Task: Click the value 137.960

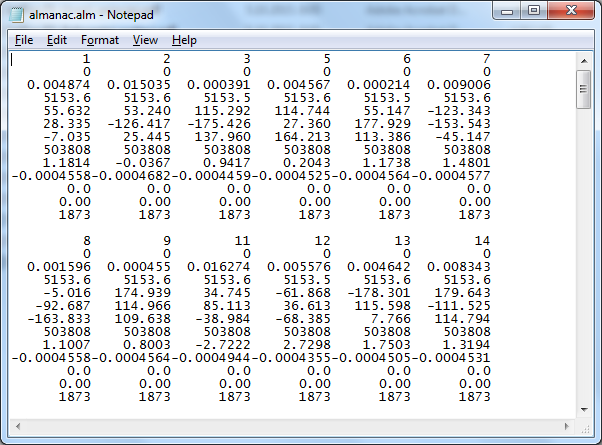Action: [223, 137]
